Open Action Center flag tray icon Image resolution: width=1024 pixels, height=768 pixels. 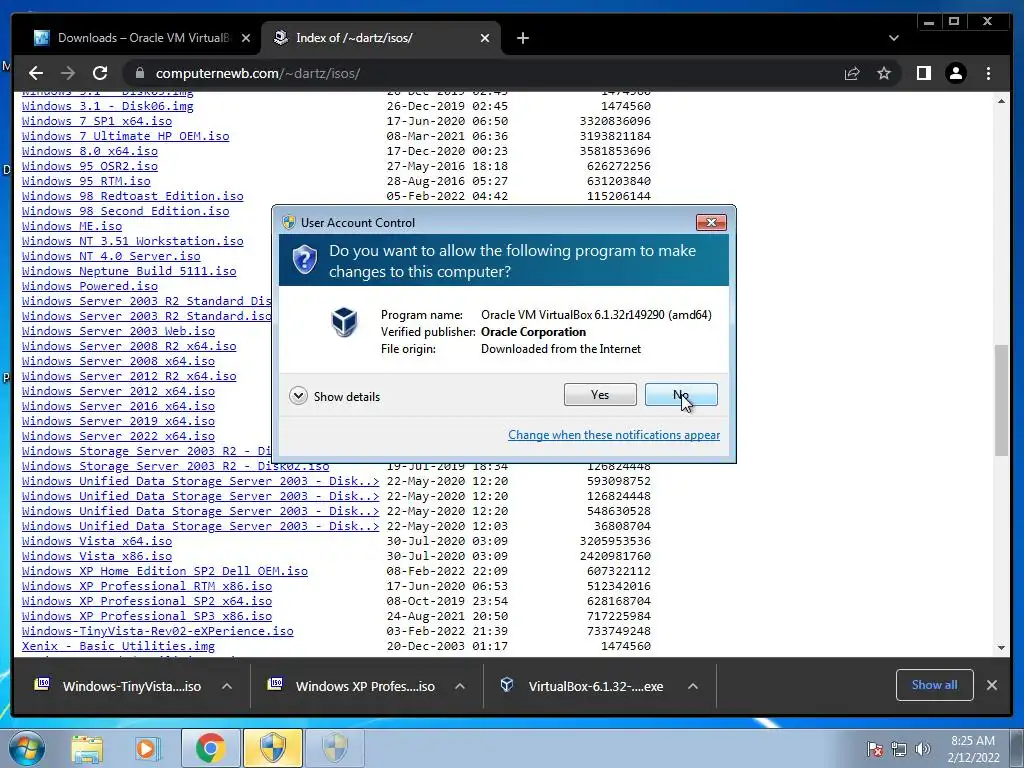875,749
